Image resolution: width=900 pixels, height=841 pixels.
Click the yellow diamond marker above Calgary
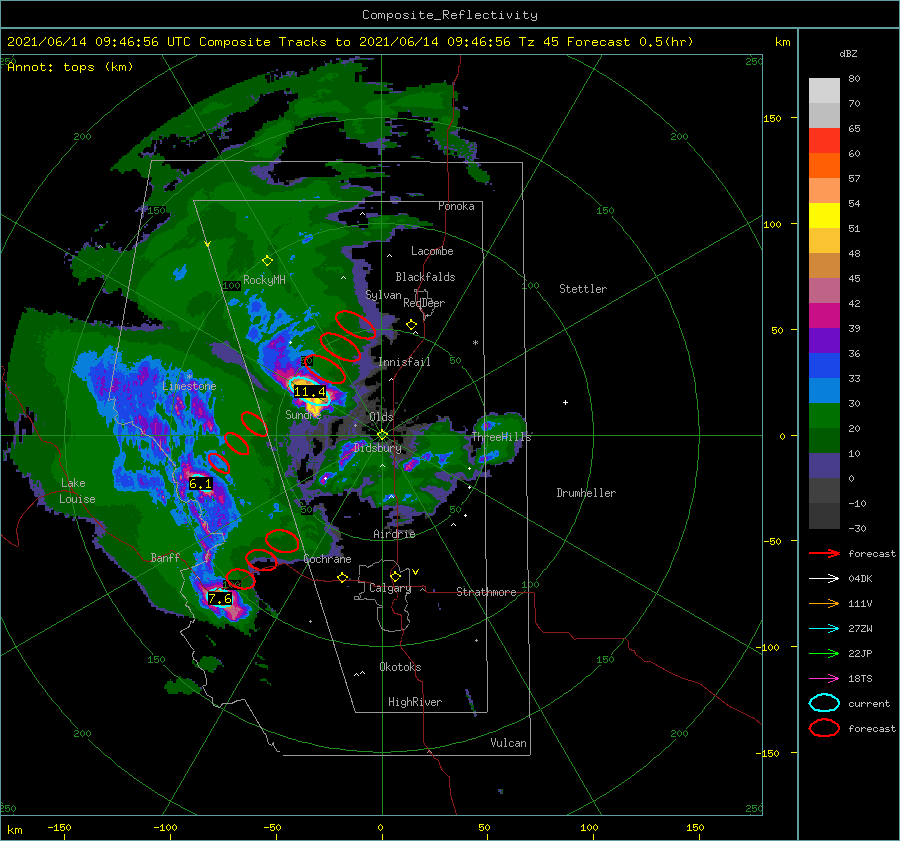pyautogui.click(x=395, y=576)
